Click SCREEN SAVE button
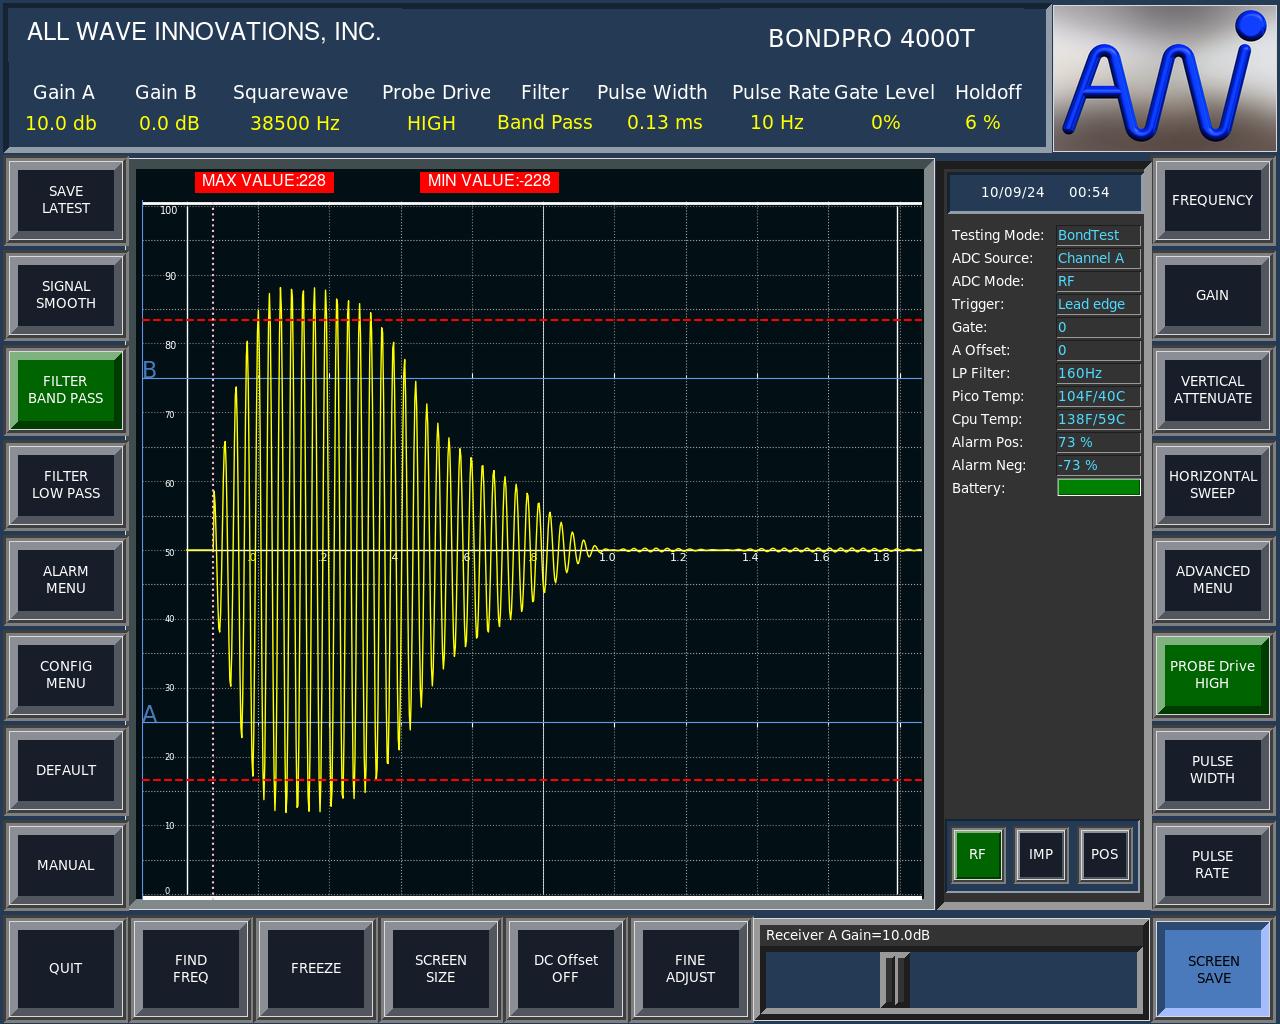 click(x=1214, y=970)
